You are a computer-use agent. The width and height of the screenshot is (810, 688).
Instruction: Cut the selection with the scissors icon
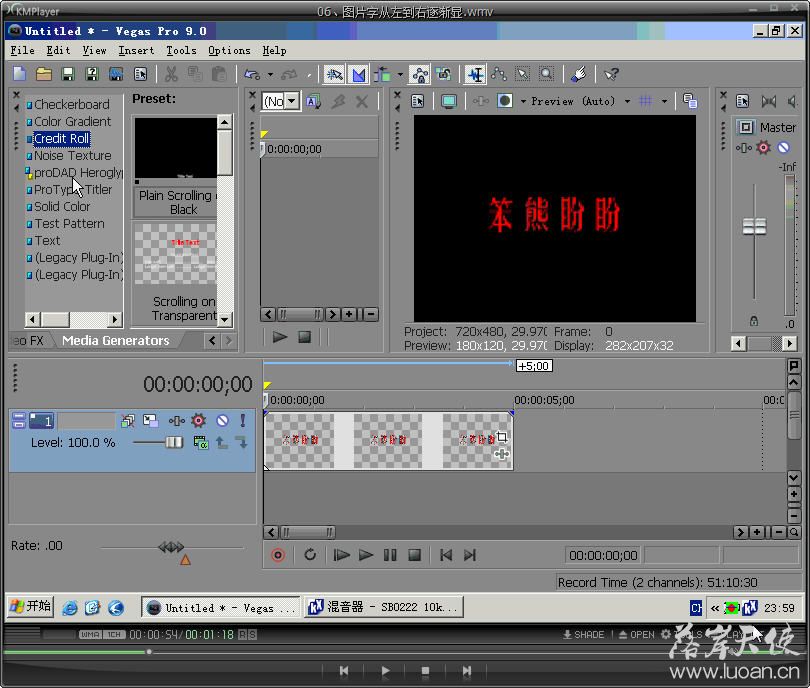click(171, 74)
